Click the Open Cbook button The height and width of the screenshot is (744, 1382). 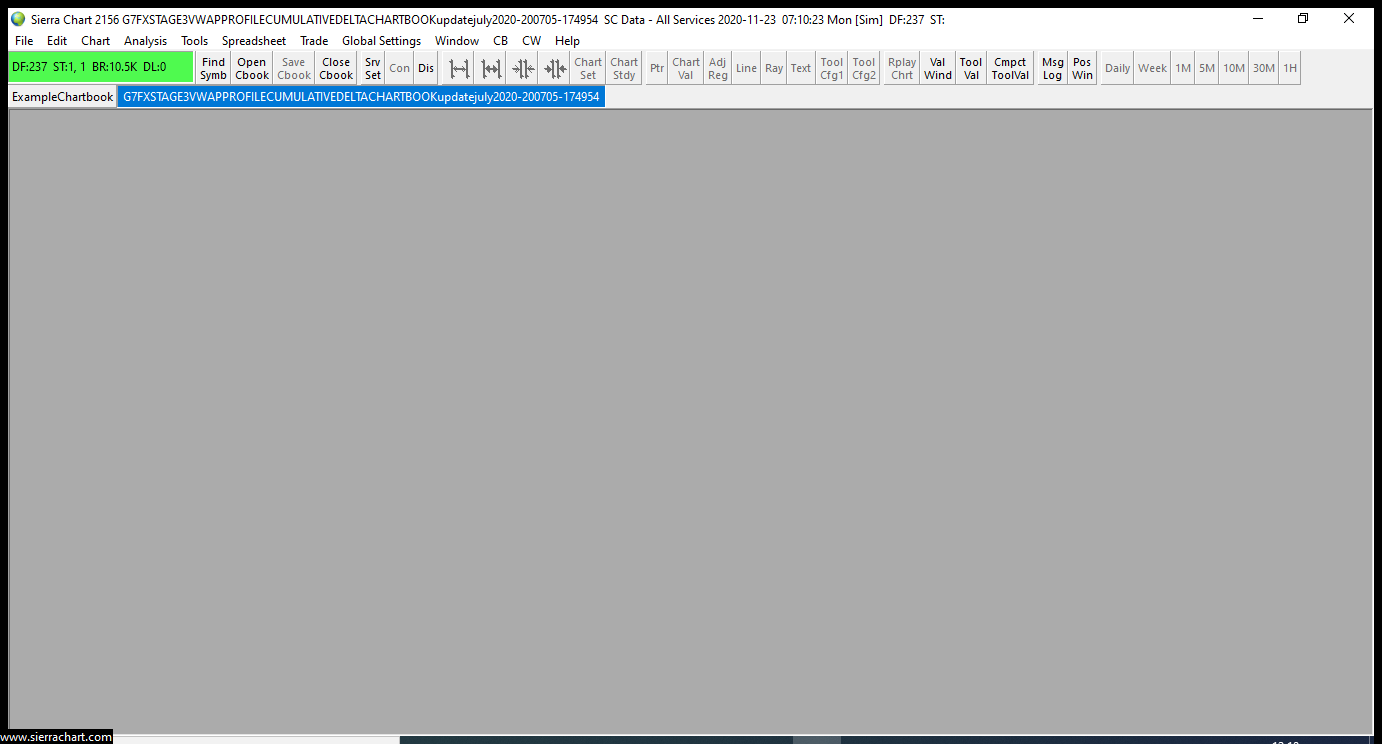point(252,68)
